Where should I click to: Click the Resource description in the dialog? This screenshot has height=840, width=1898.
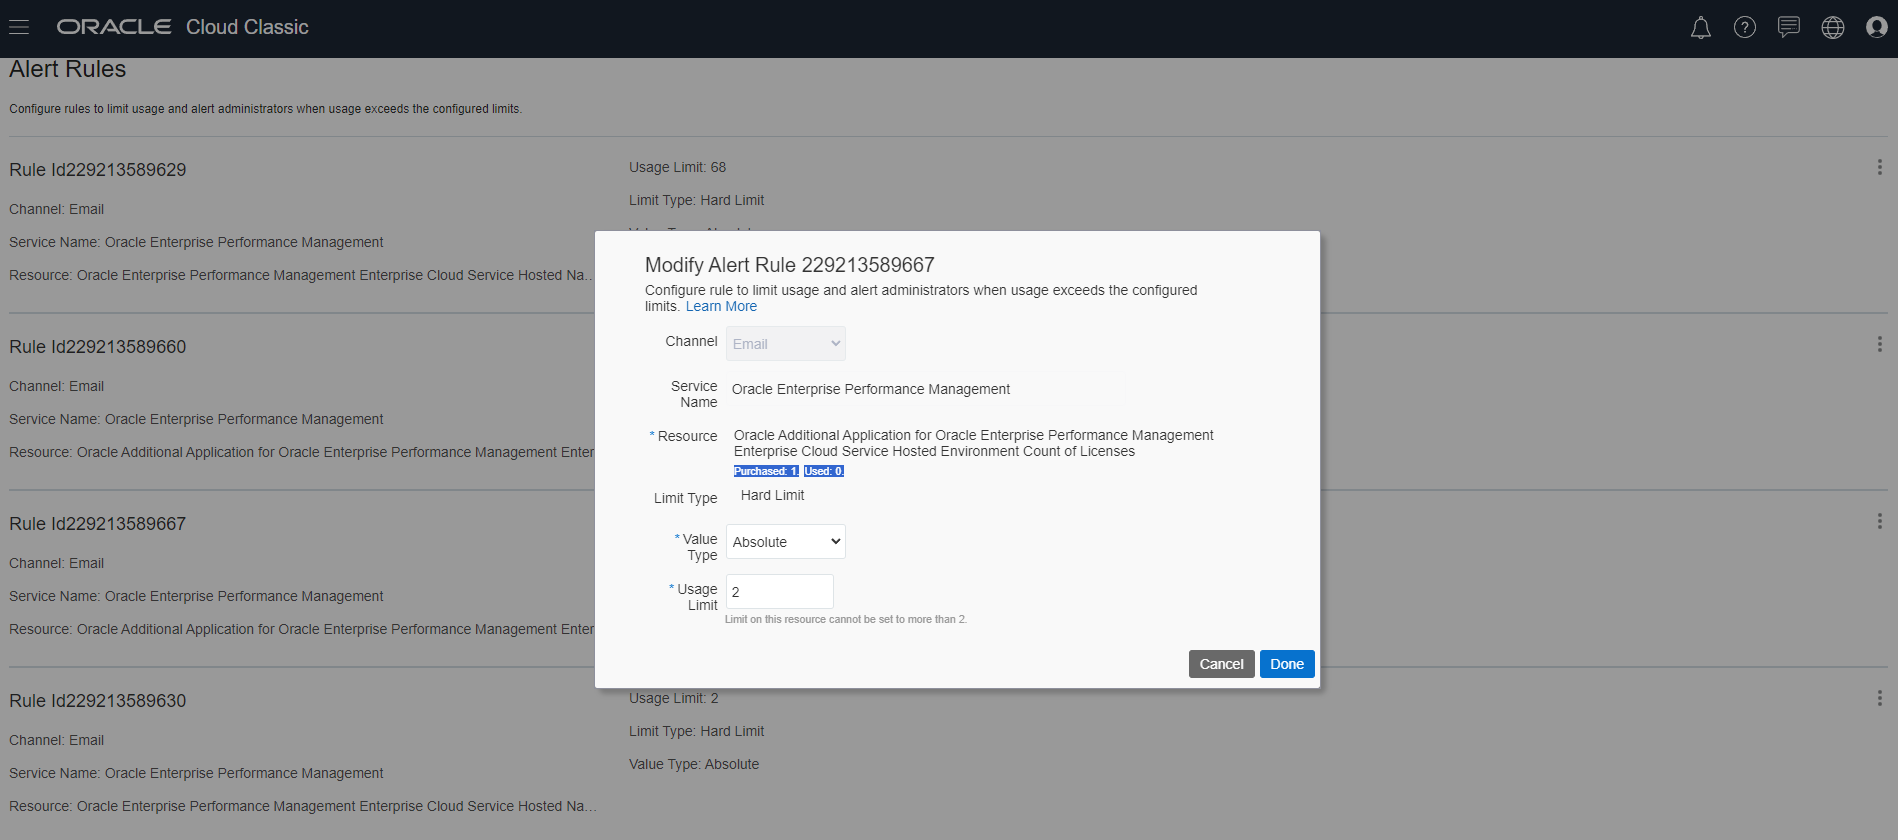(x=974, y=443)
